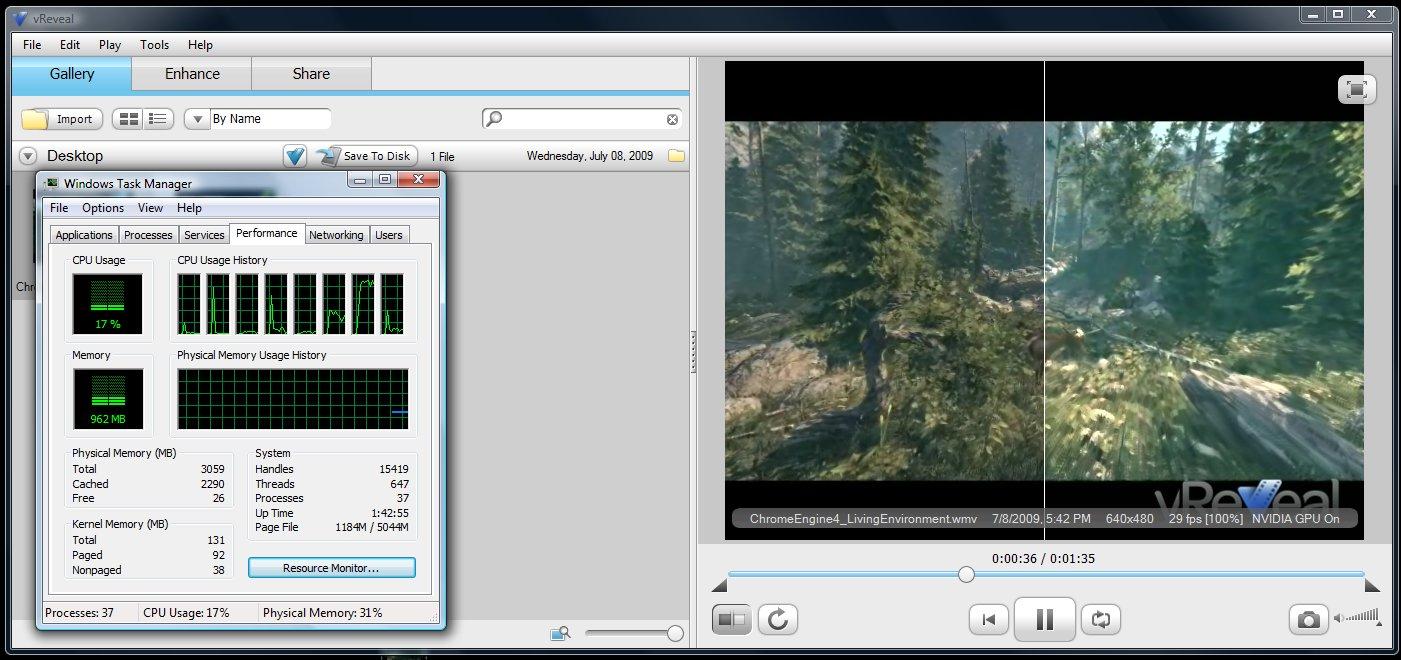Click inside the gallery search field

[582, 119]
